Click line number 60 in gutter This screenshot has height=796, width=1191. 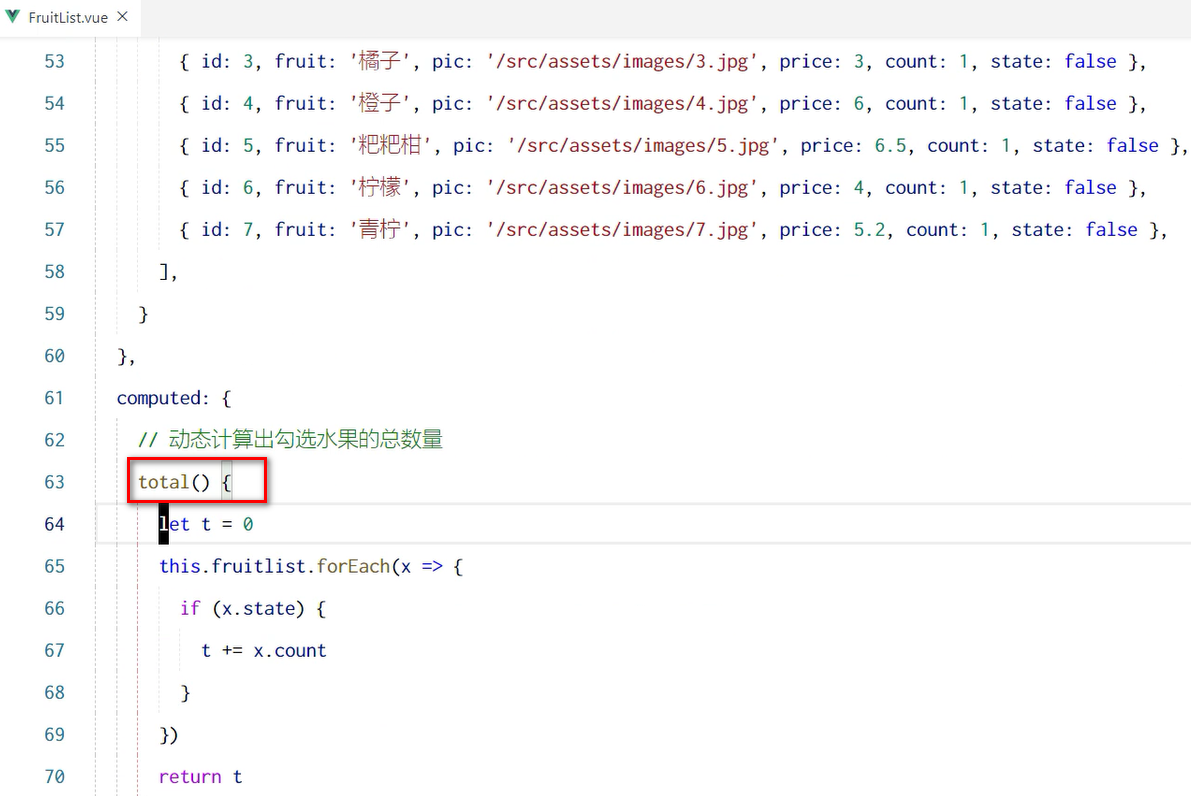click(55, 356)
